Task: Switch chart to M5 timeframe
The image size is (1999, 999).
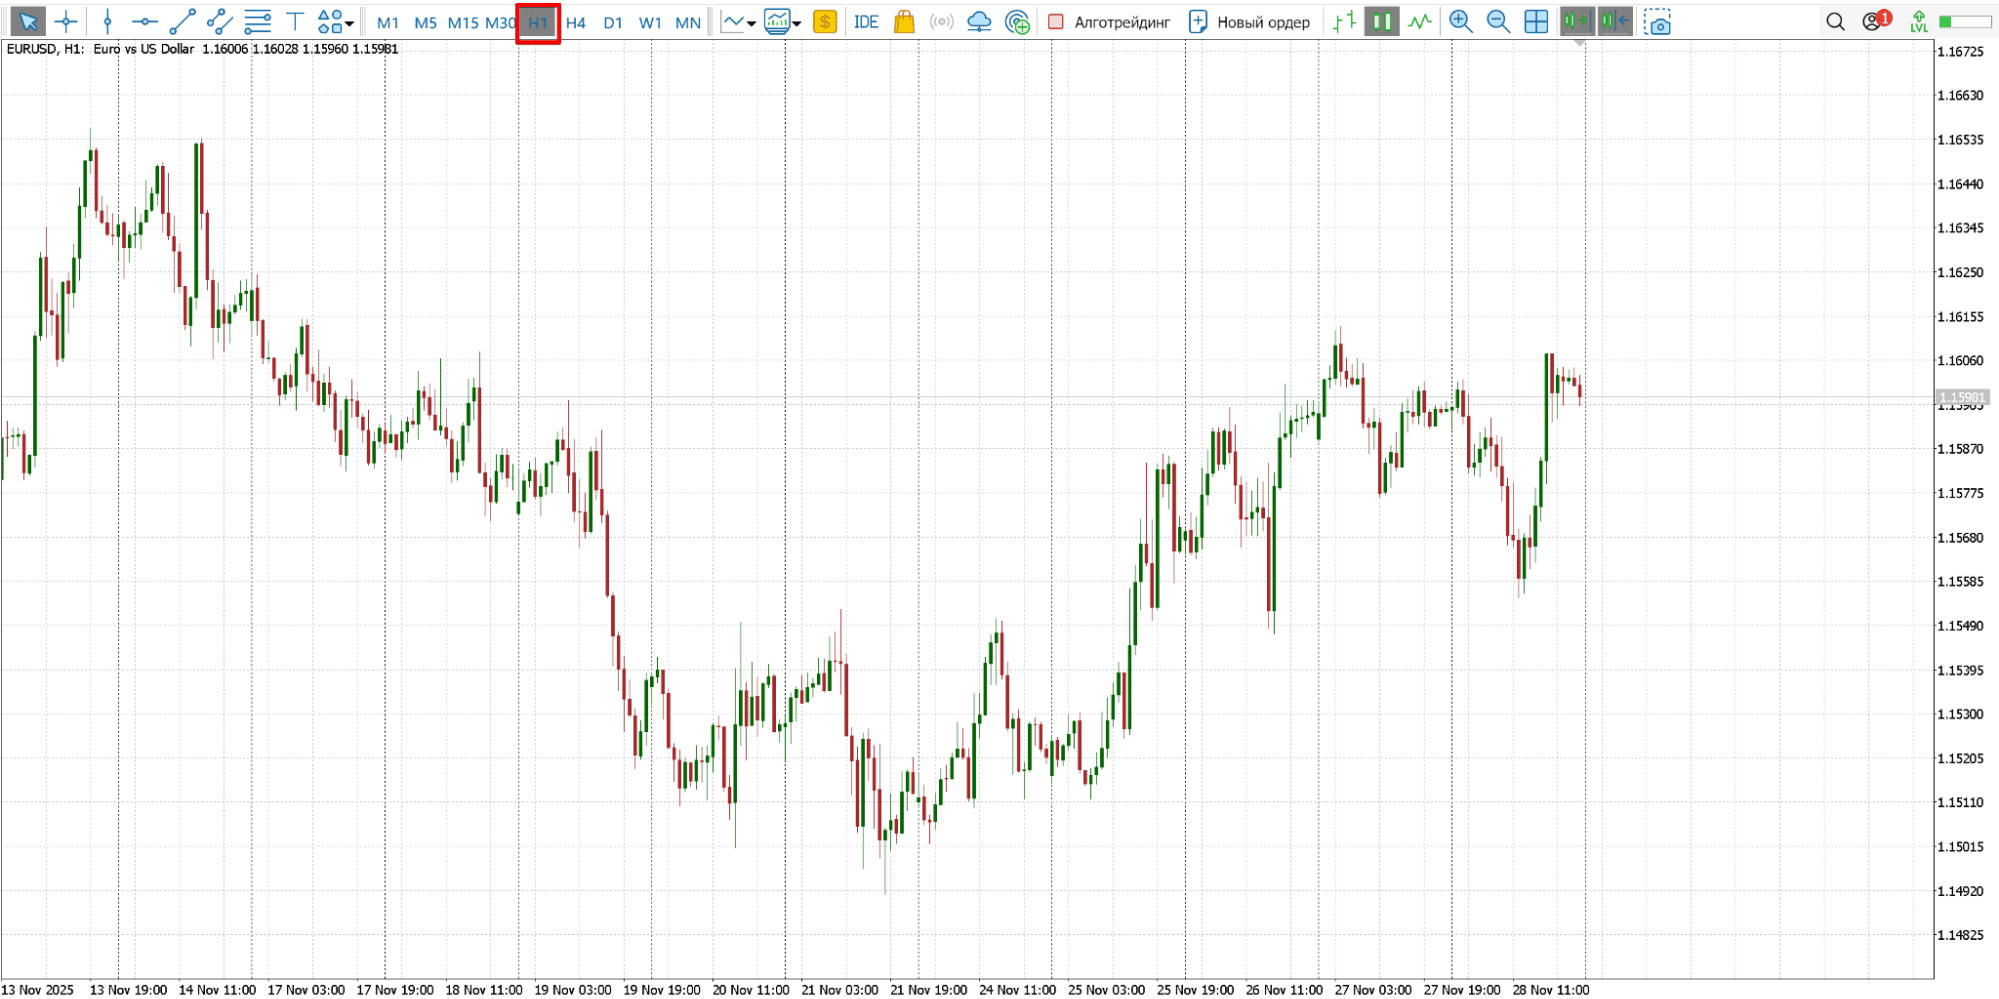Action: pos(425,22)
